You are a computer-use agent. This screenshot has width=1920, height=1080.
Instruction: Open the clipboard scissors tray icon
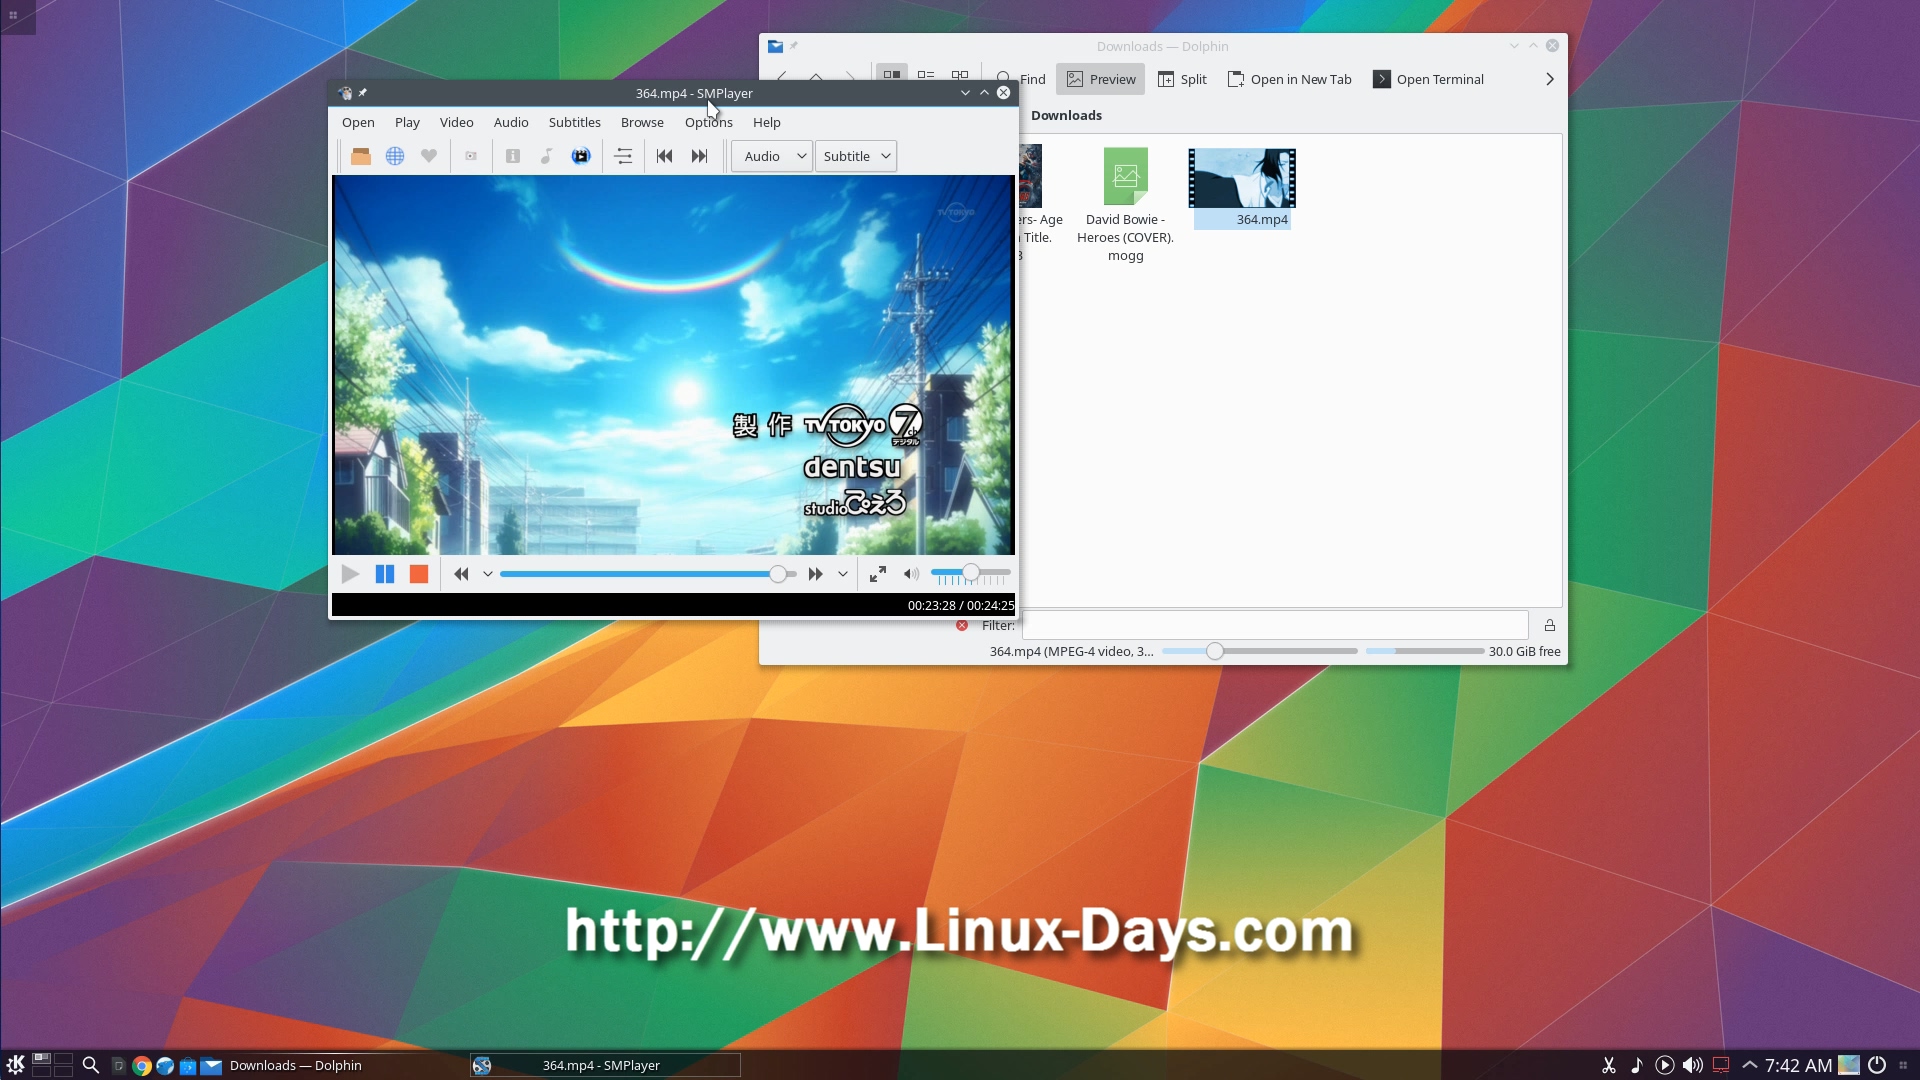1609,1065
